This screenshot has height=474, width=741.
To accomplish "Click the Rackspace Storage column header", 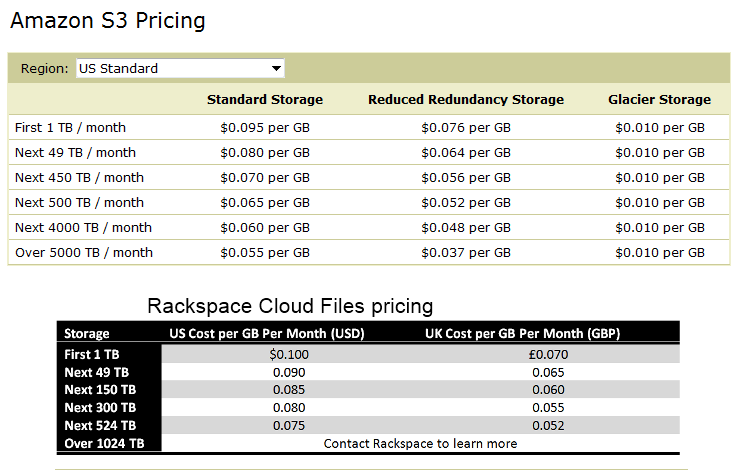I will pos(87,334).
